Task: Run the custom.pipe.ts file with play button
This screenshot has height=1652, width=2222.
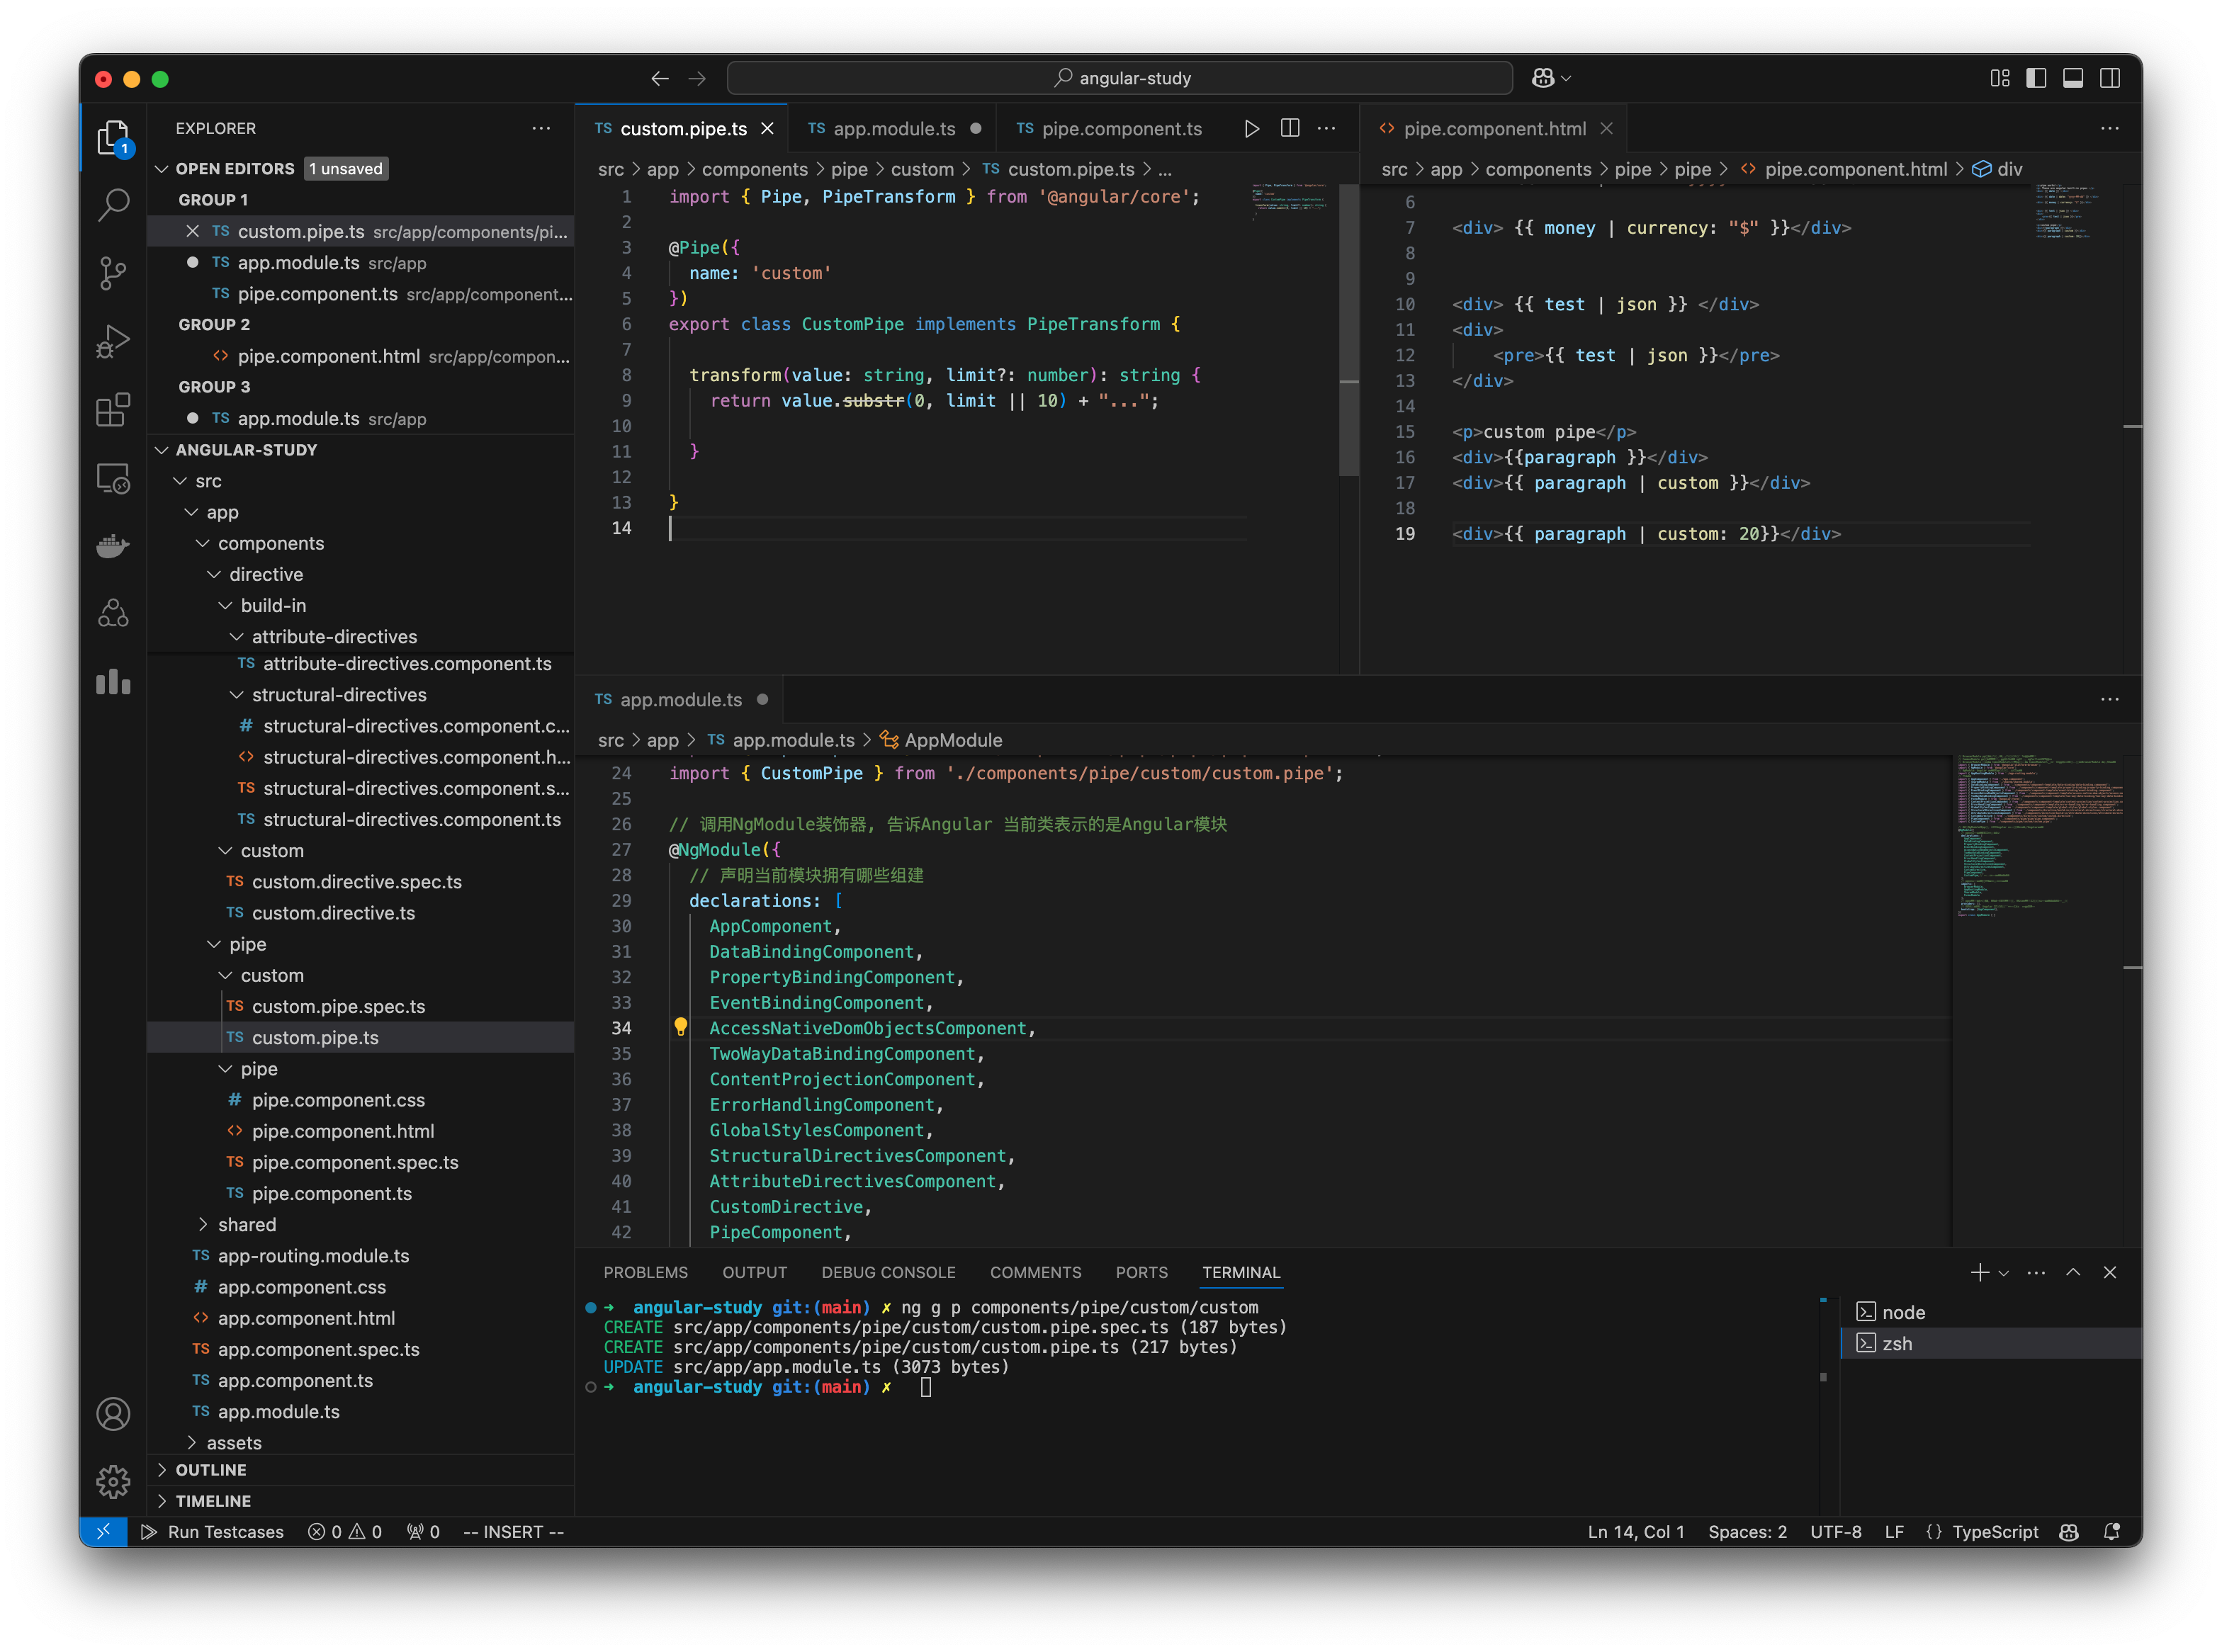Action: (1251, 128)
